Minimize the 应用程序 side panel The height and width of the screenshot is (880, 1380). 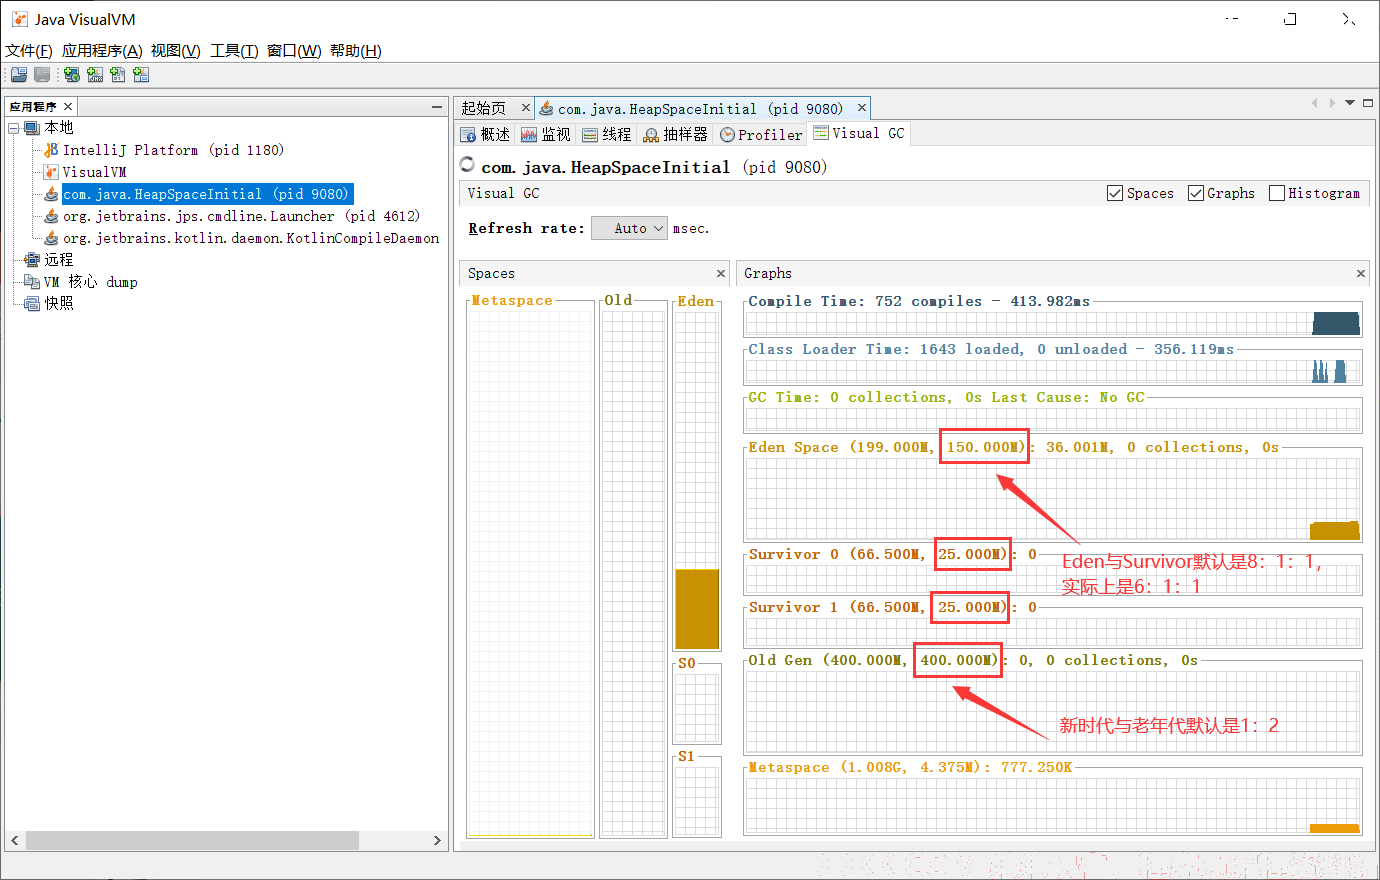click(x=437, y=106)
